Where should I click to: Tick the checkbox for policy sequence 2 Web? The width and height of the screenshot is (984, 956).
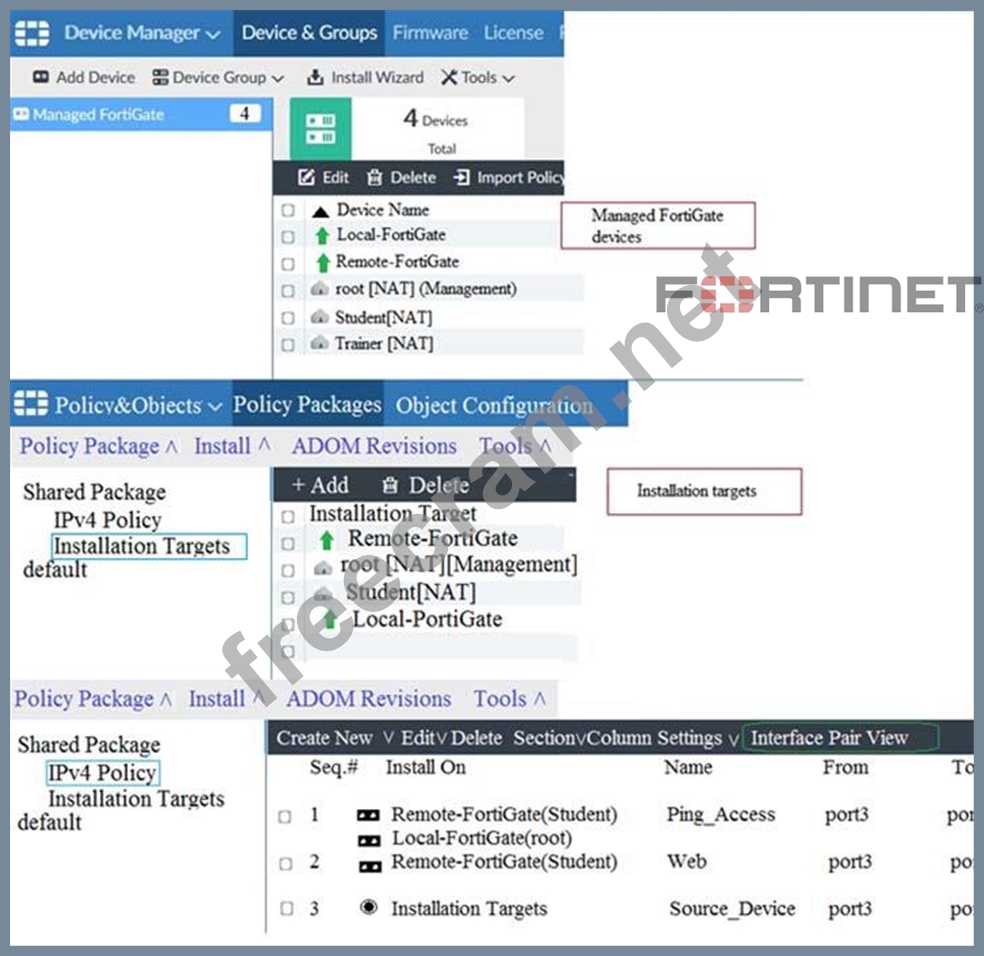click(x=286, y=864)
